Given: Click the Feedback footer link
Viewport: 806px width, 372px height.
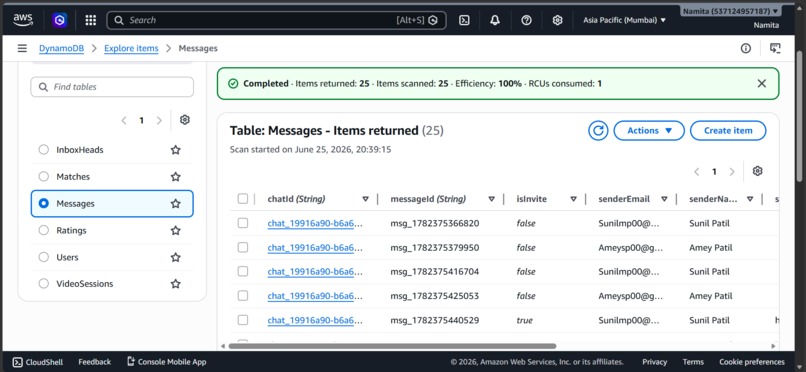Looking at the screenshot, I should point(95,362).
